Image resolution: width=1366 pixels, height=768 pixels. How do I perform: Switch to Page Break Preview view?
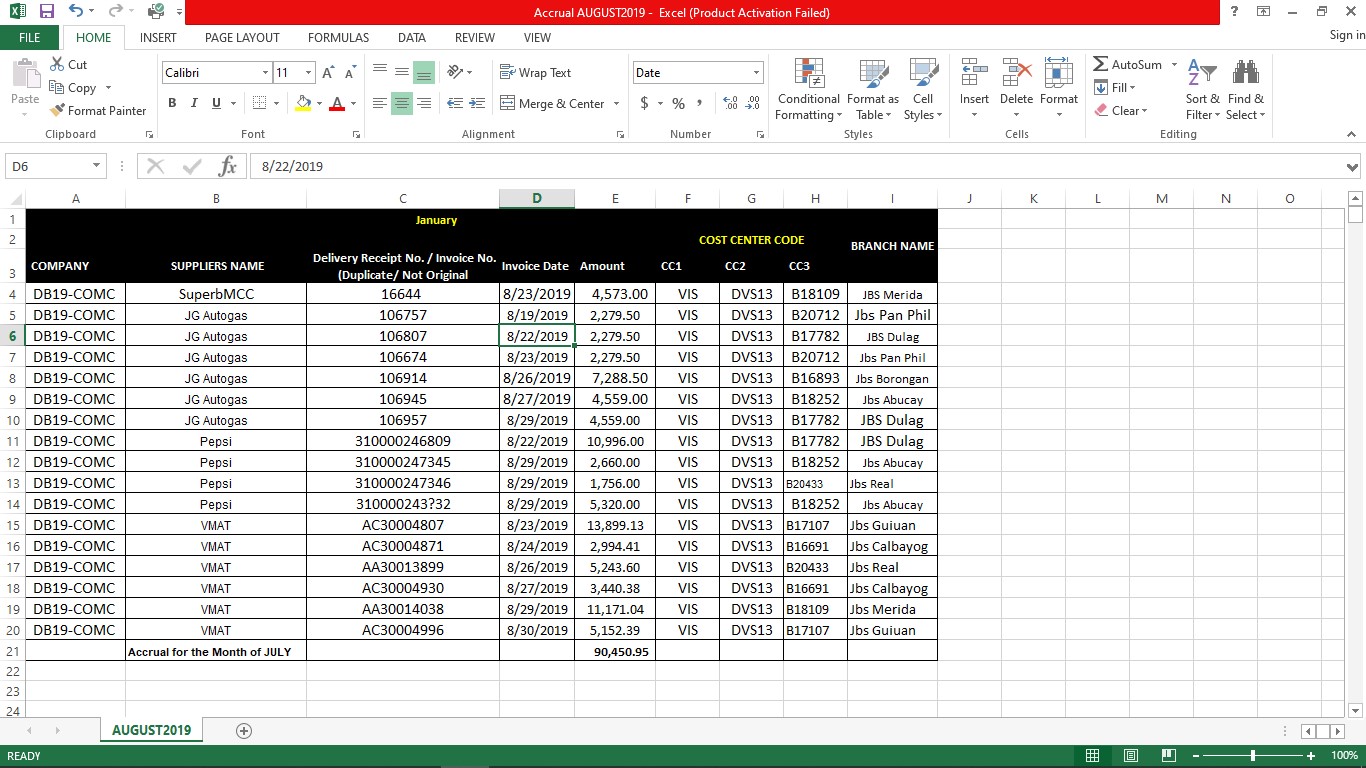[1167, 756]
